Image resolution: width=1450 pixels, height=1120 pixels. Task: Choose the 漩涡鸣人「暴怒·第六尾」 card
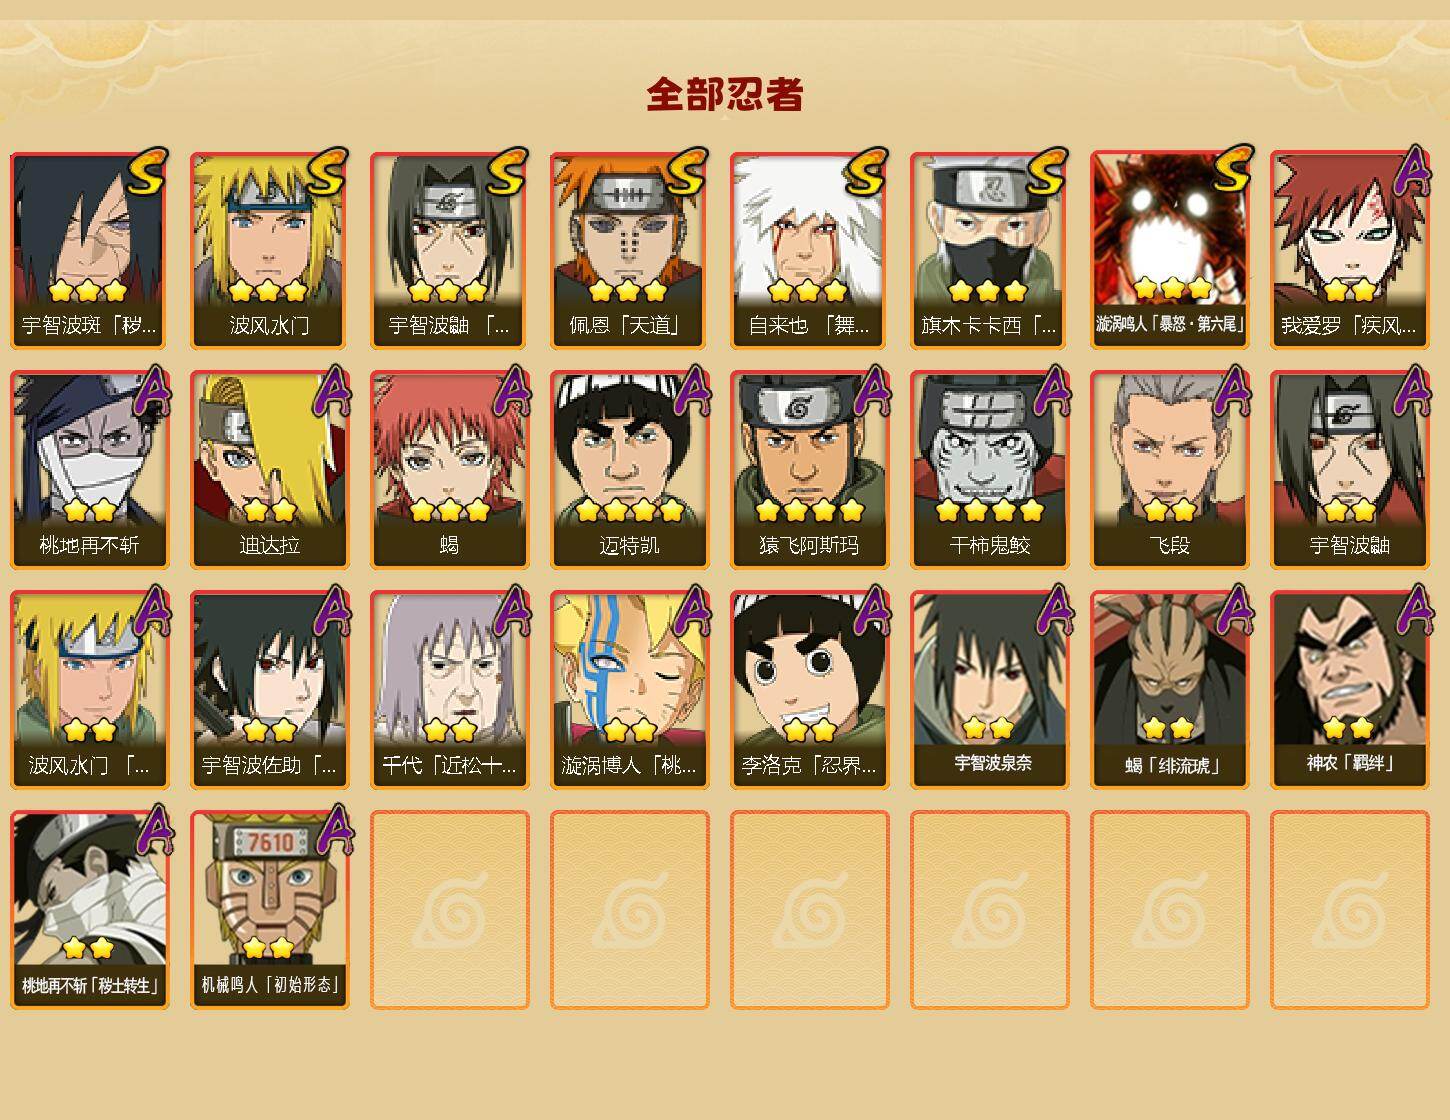coord(1169,250)
